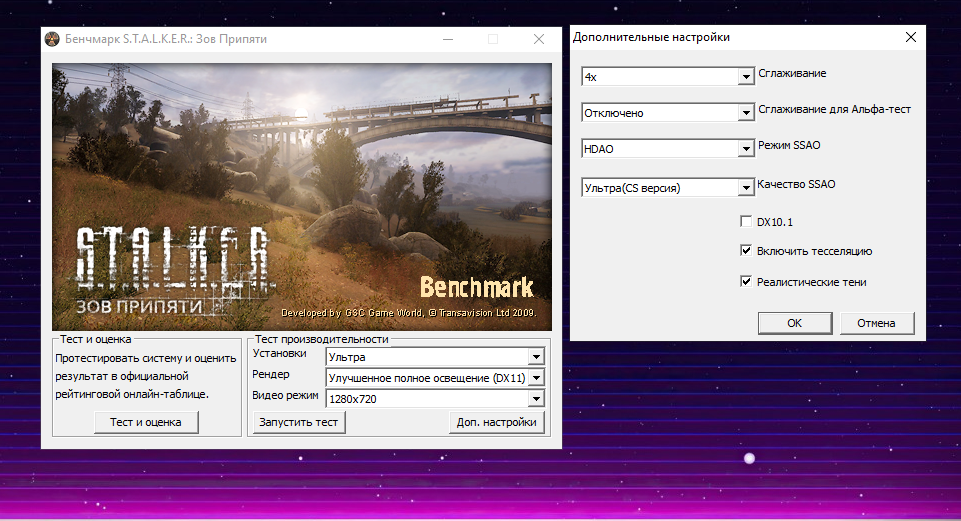Click the Доп. настройки button

pos(496,422)
